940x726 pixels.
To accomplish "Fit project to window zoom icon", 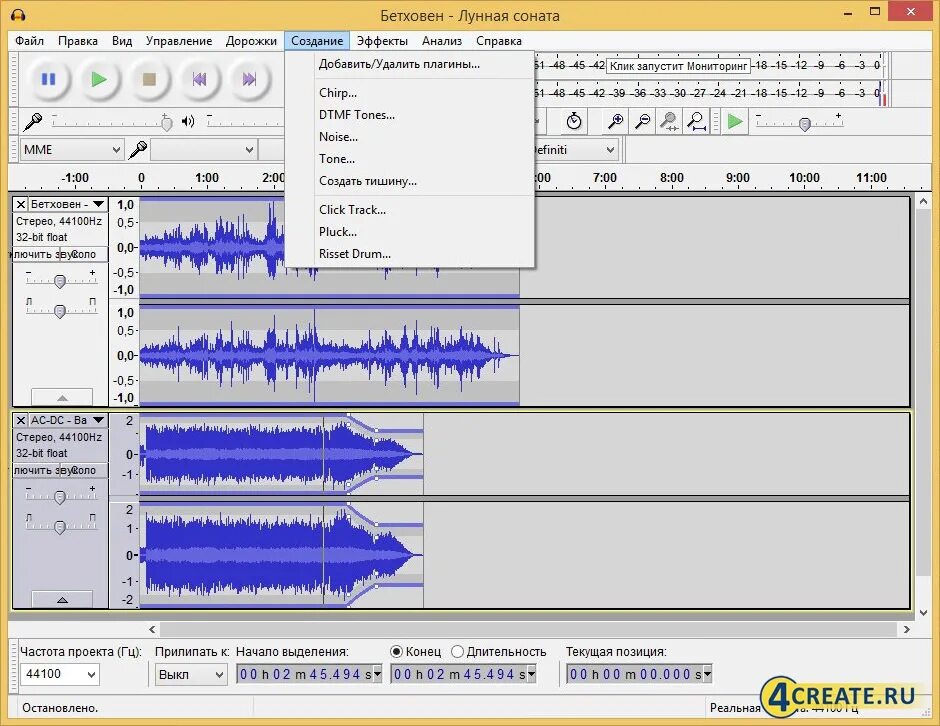I will coord(697,121).
